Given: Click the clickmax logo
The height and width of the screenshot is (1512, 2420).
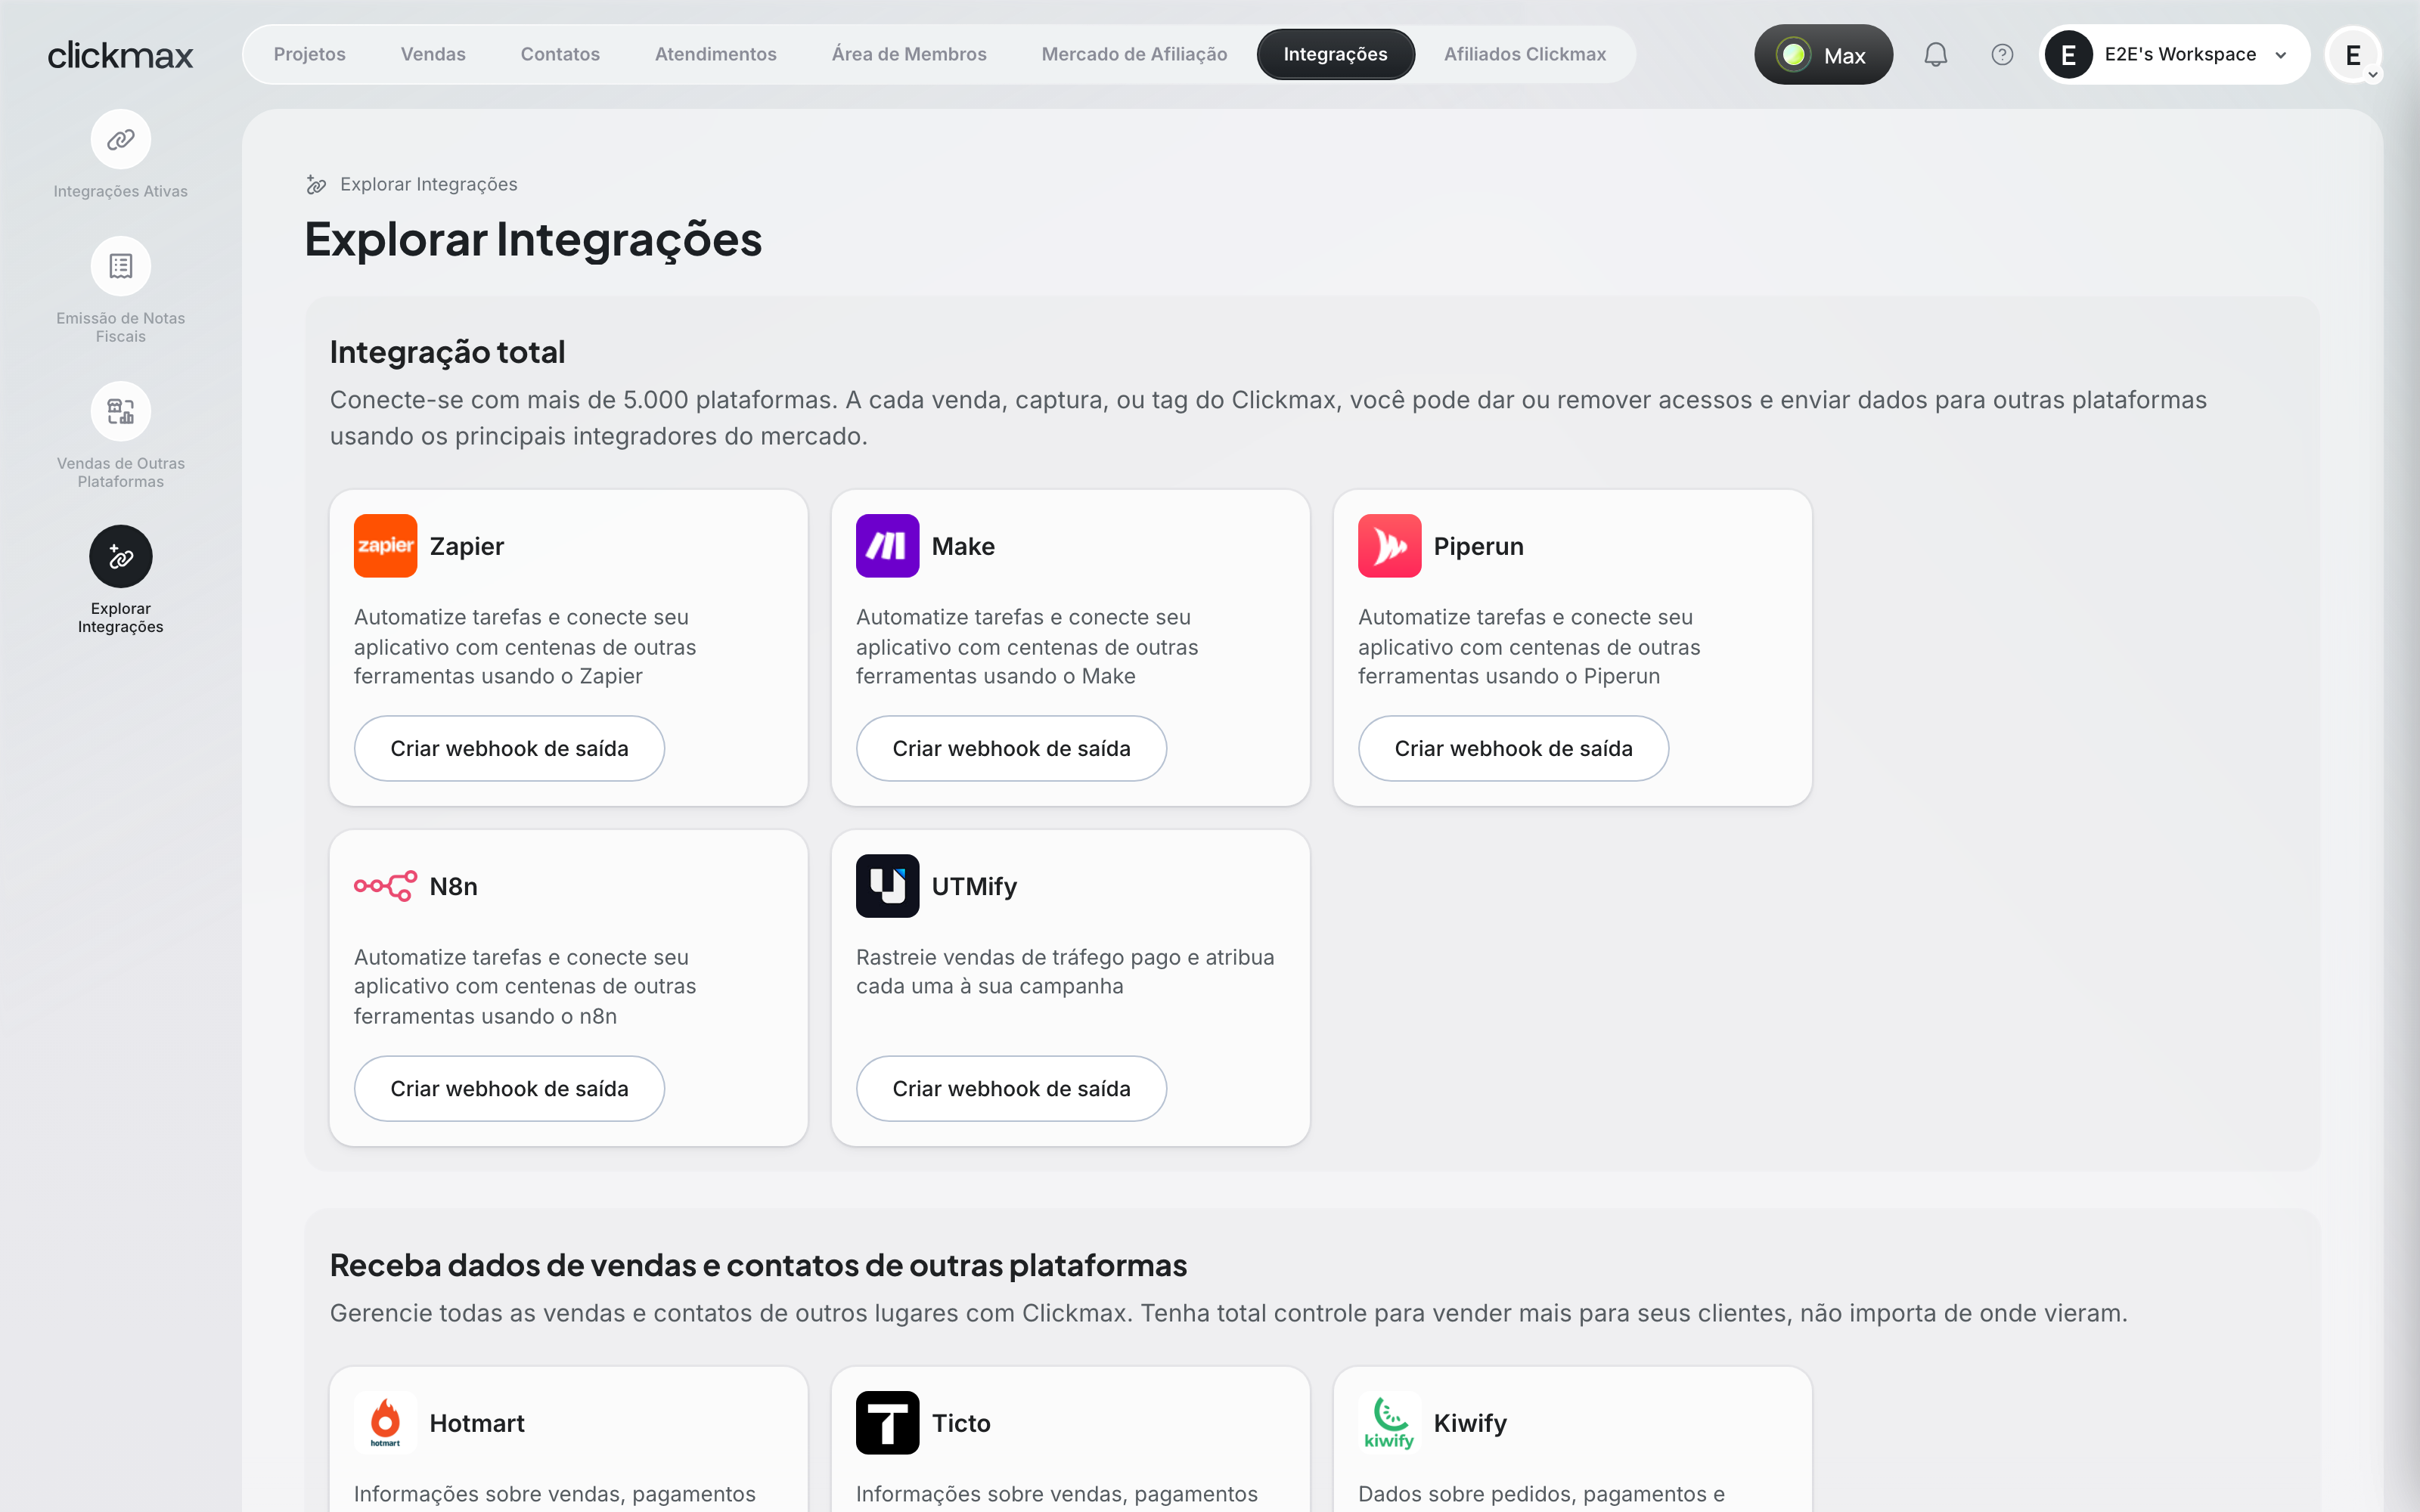Looking at the screenshot, I should (x=120, y=55).
